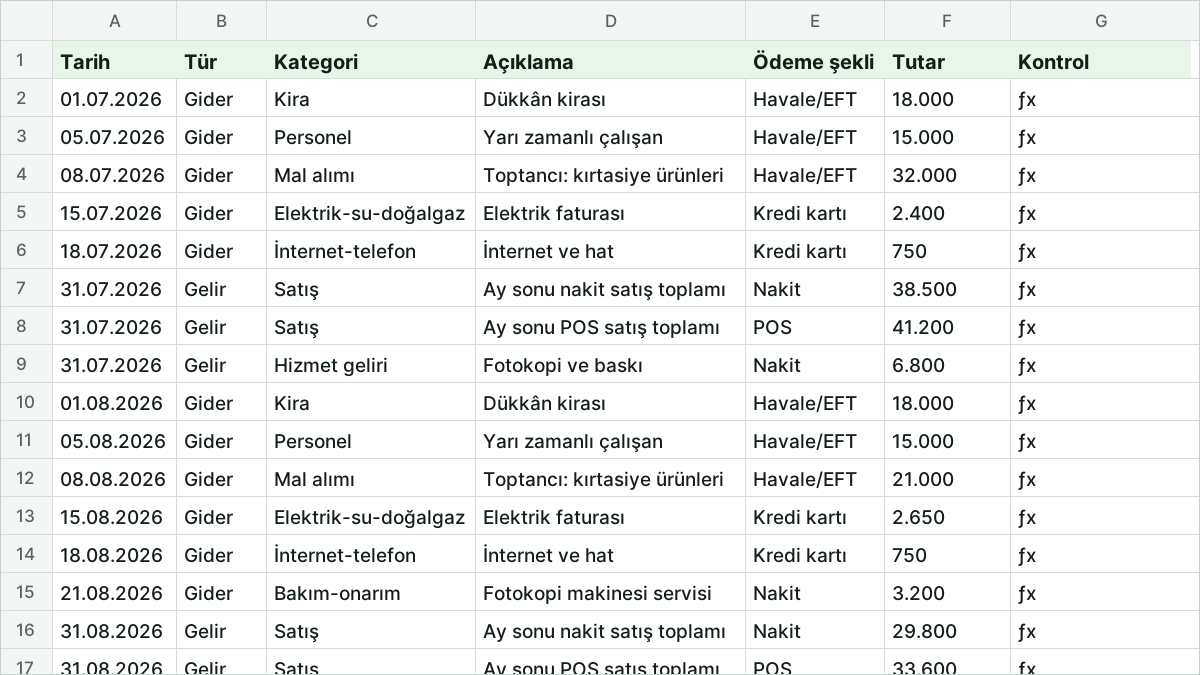This screenshot has width=1200, height=675.
Task: Click the Ödeme şekli header cell
Action: [x=814, y=61]
